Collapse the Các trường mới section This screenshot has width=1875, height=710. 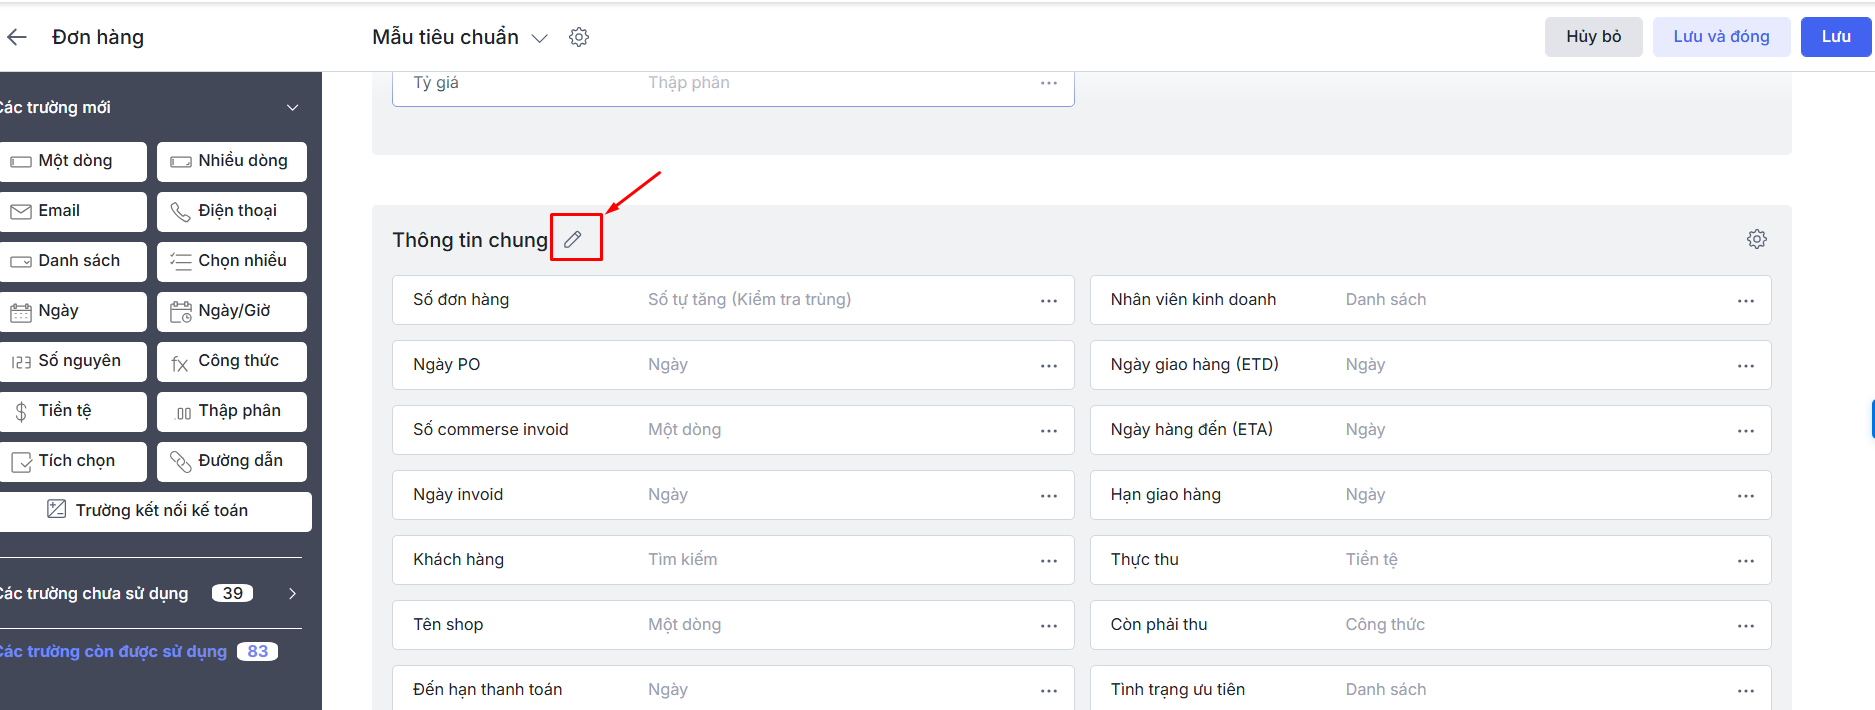[x=292, y=107]
